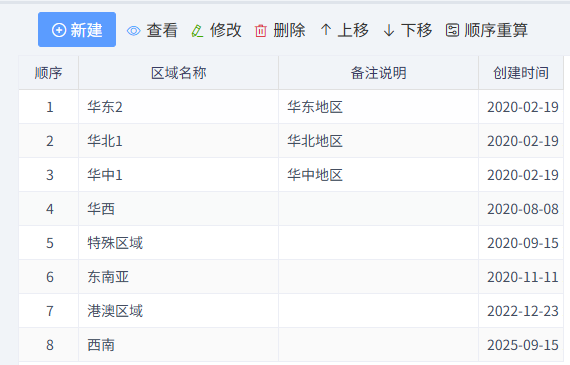Click the 新建 (New) button
Image resolution: width=570 pixels, height=365 pixels.
[x=77, y=29]
